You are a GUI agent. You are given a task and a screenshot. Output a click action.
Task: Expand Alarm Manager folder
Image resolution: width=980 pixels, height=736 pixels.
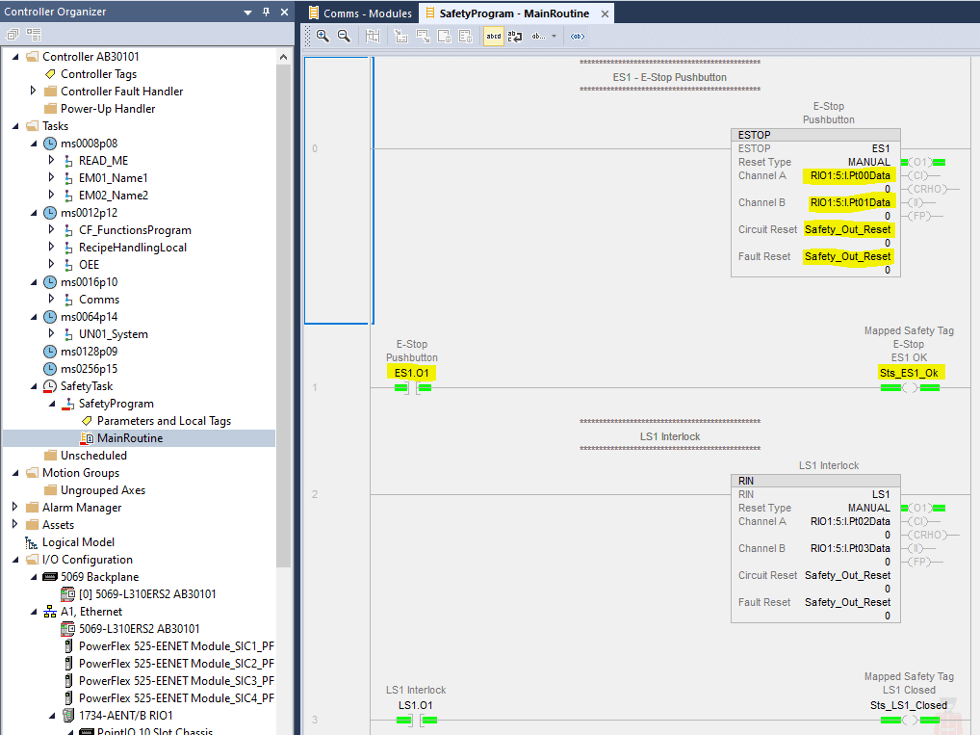[x=15, y=507]
